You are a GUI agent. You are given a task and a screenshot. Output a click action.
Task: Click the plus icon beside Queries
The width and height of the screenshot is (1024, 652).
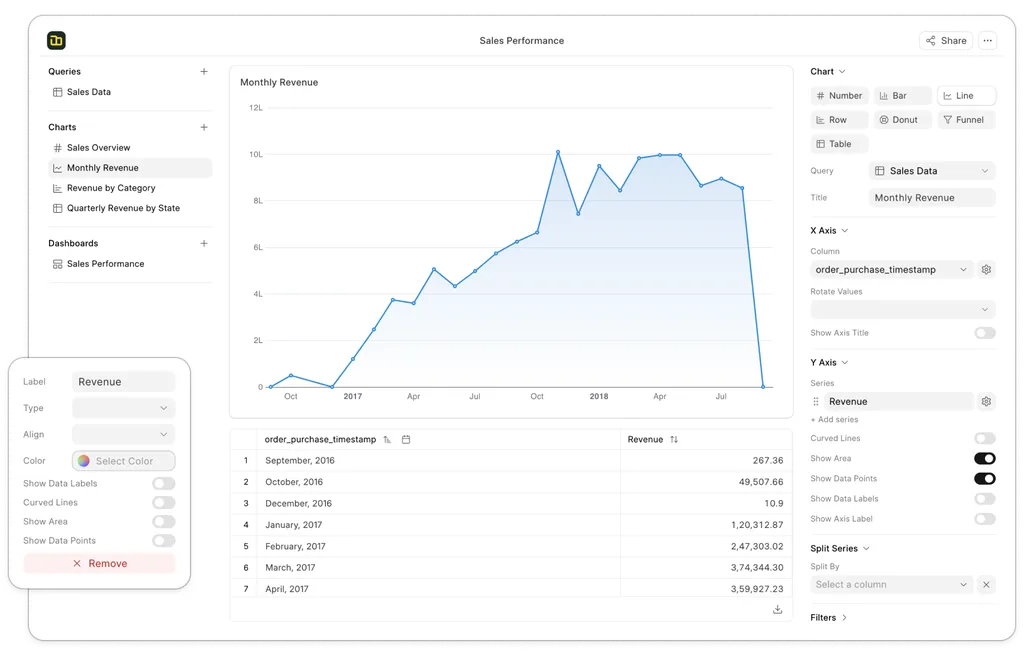204,72
